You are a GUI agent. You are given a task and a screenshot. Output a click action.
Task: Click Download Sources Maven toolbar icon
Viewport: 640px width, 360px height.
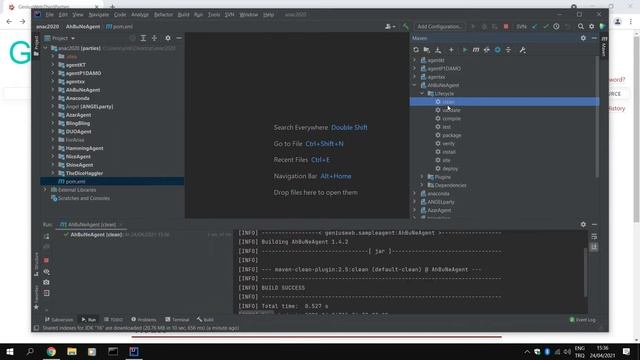438,50
